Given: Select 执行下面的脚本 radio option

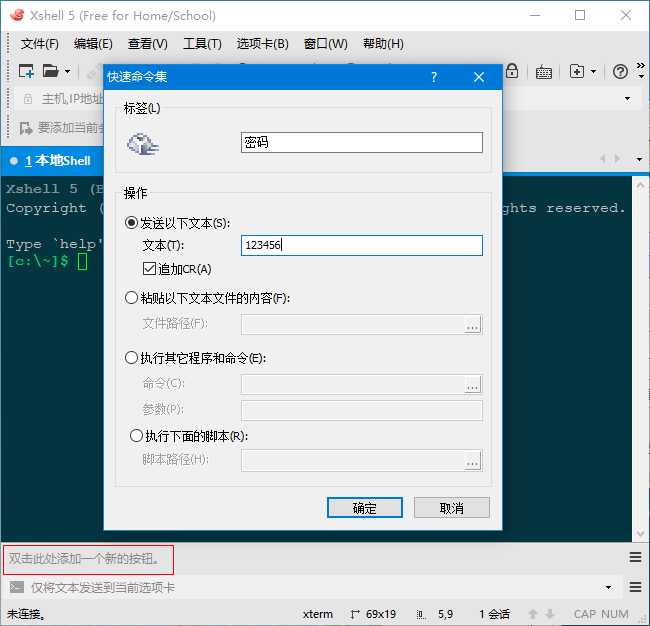Looking at the screenshot, I should [136, 436].
